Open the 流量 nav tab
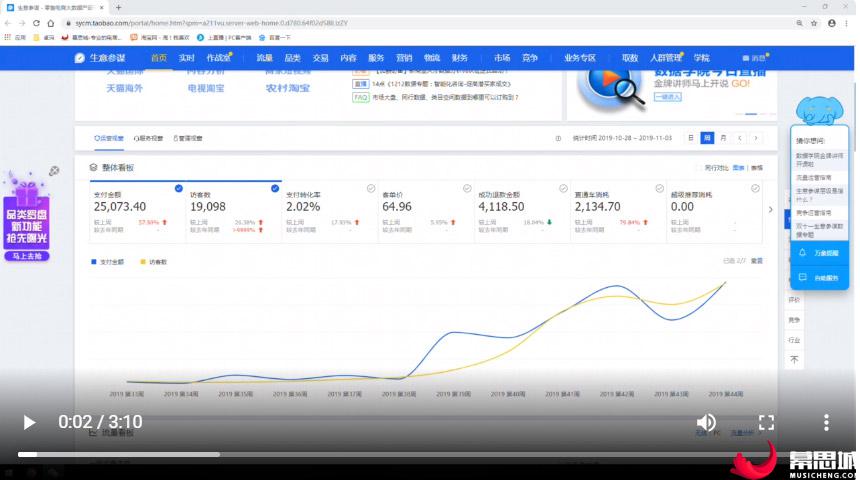860x480 pixels. [264, 58]
